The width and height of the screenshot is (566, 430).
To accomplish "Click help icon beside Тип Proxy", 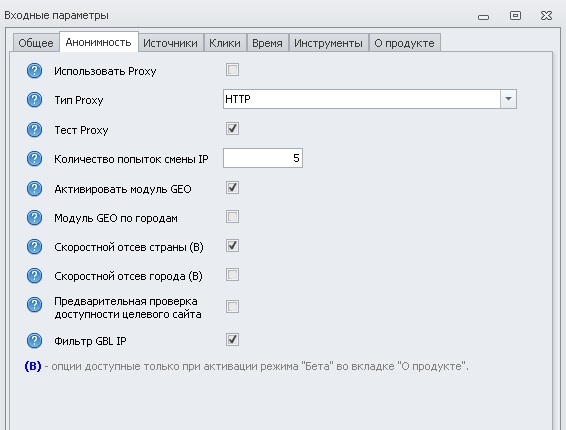I will click(x=34, y=100).
